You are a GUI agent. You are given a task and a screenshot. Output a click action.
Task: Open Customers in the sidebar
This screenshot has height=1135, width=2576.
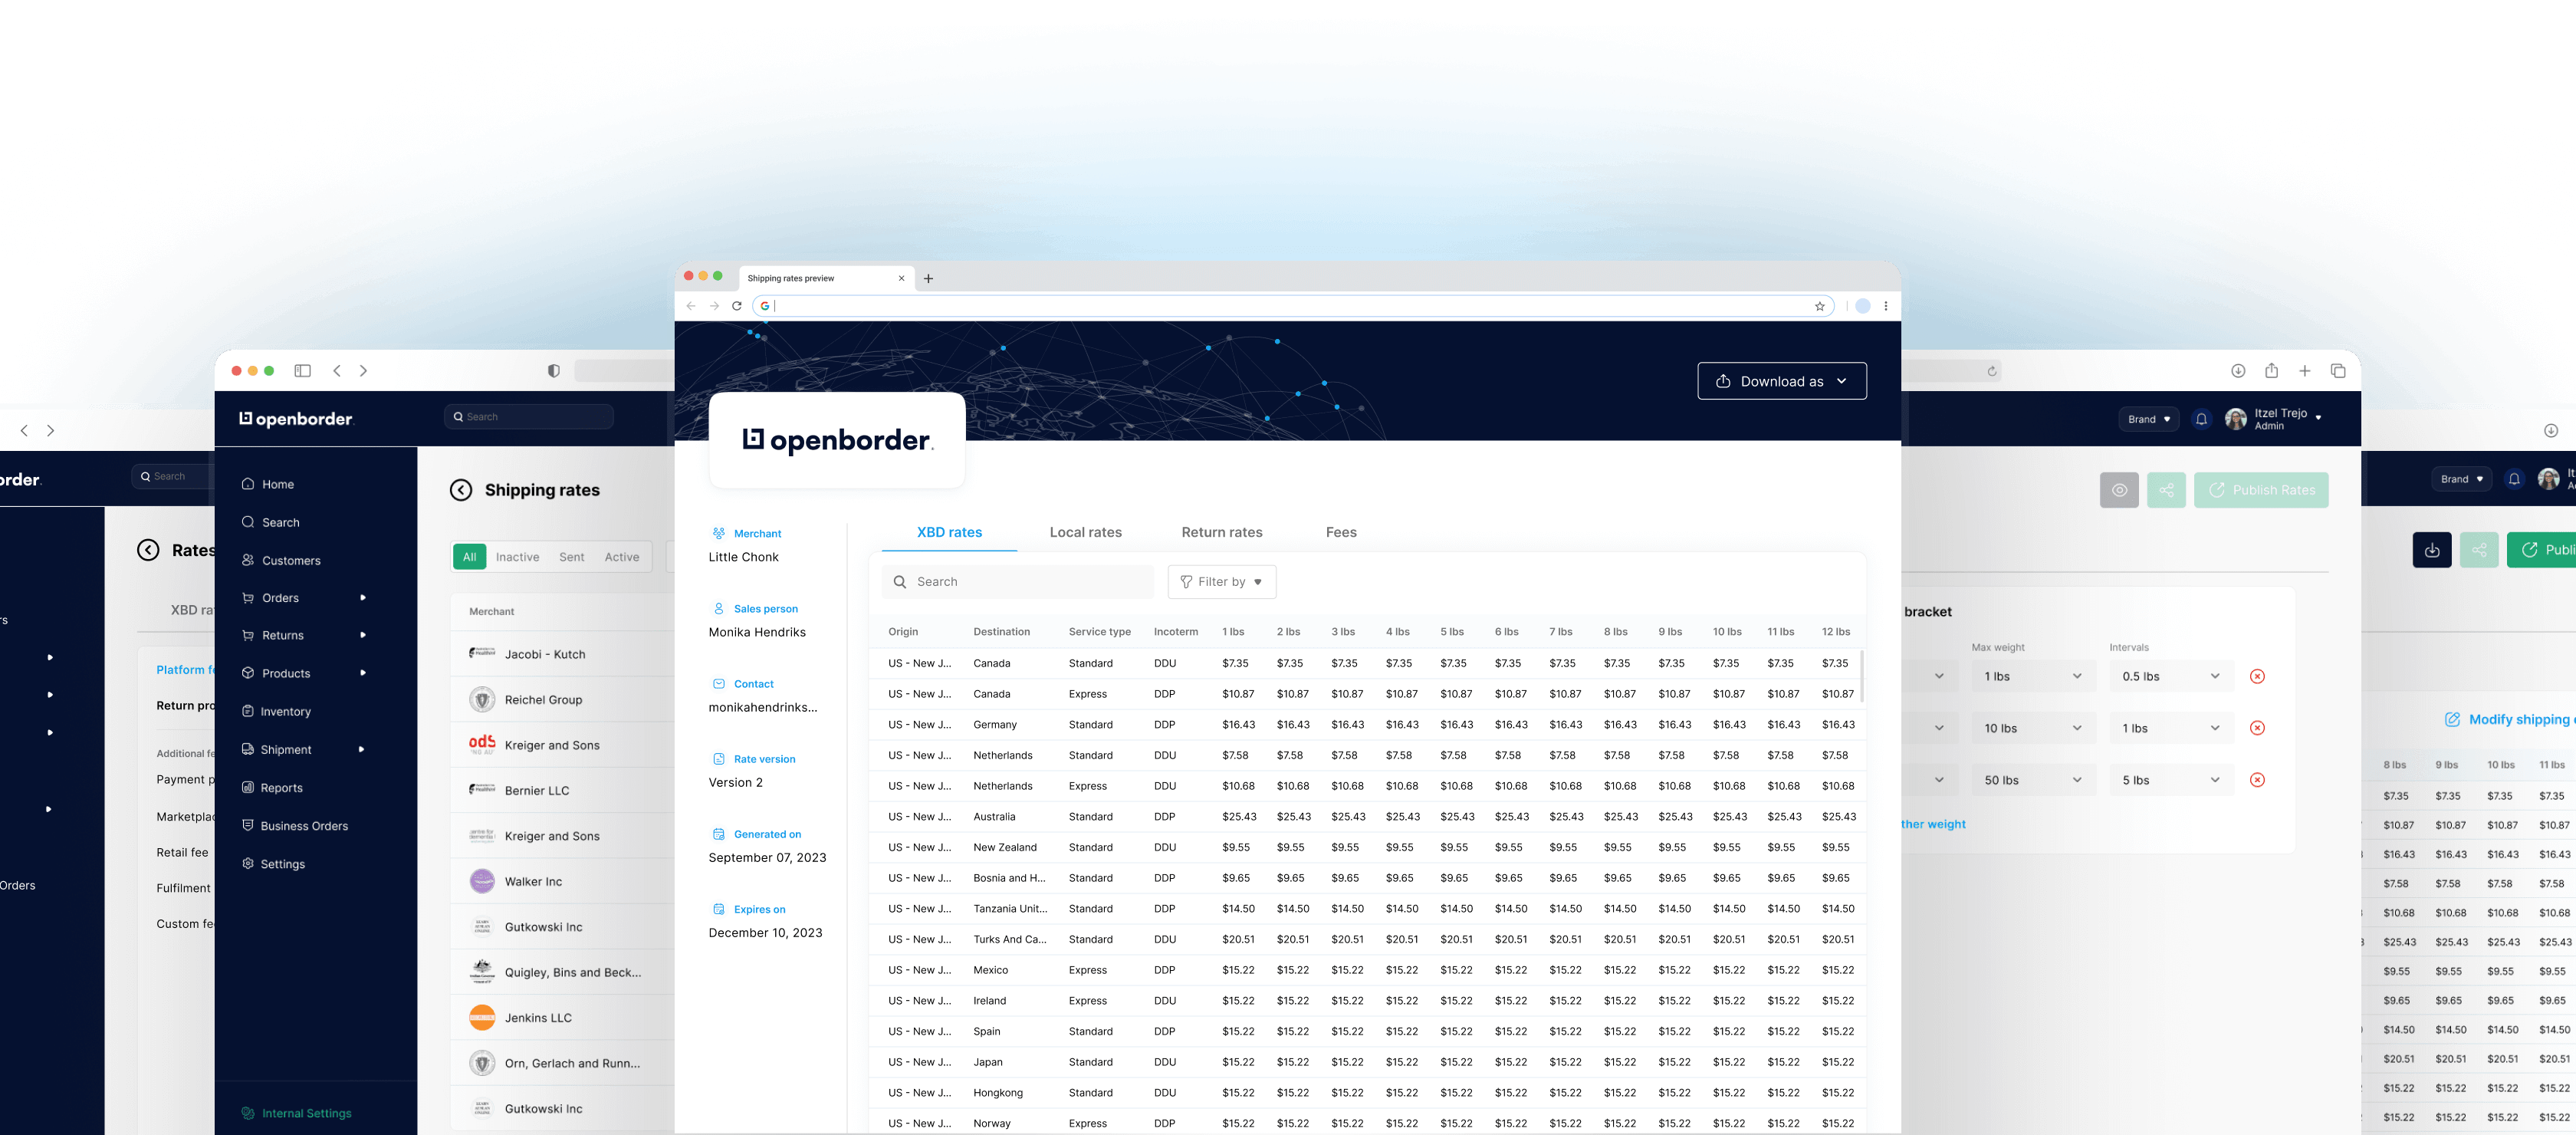[x=280, y=560]
